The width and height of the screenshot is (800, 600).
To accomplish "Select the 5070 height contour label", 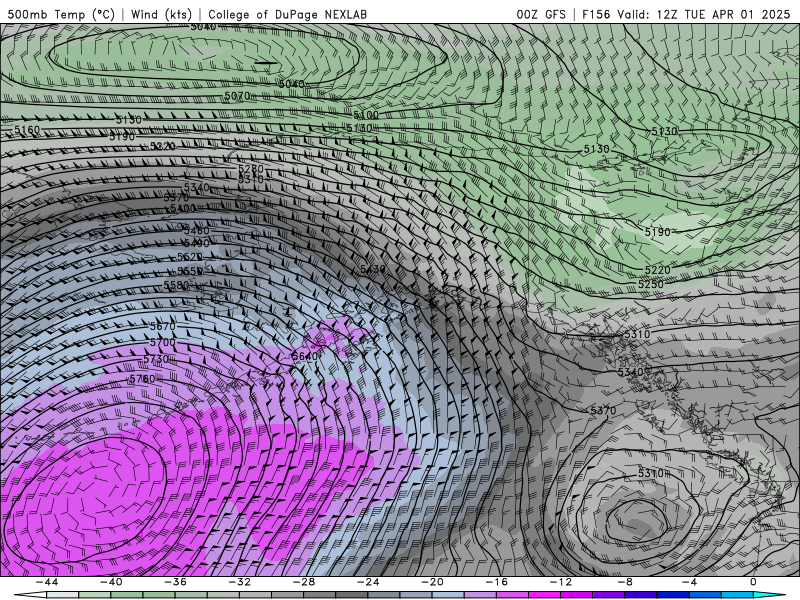I will click(x=237, y=96).
